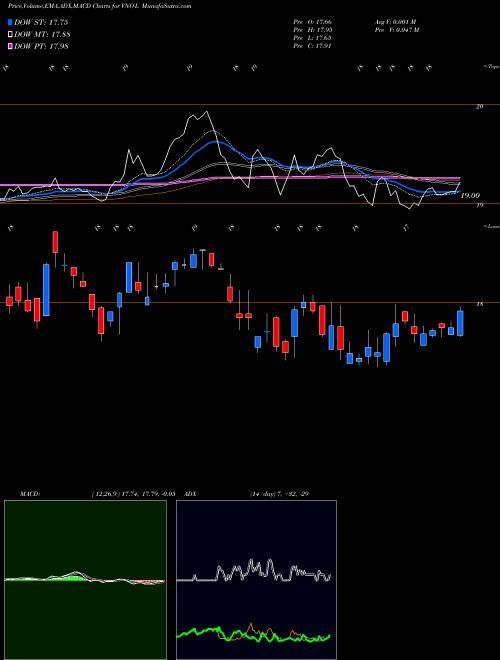Click the ADX '(14 day)' parameter values
Image resolution: width=500 pixels, height=660 pixels.
click(279, 494)
